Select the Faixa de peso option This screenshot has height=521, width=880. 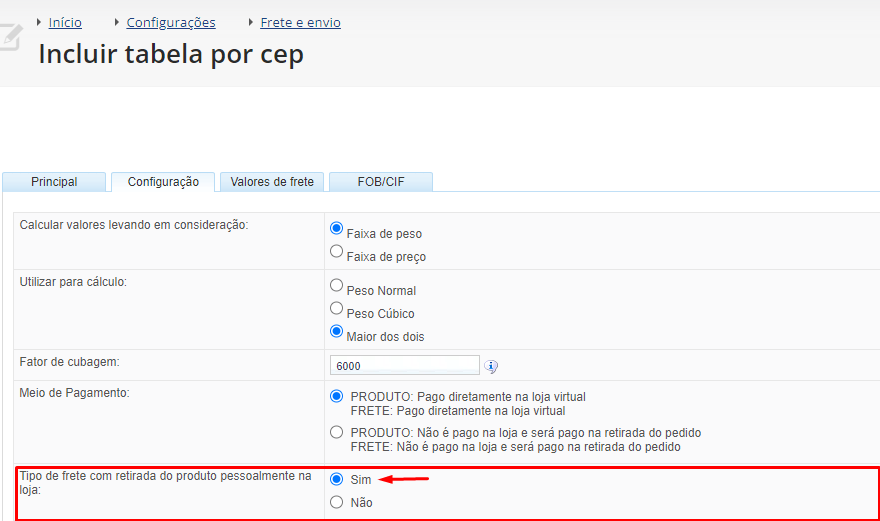point(336,228)
